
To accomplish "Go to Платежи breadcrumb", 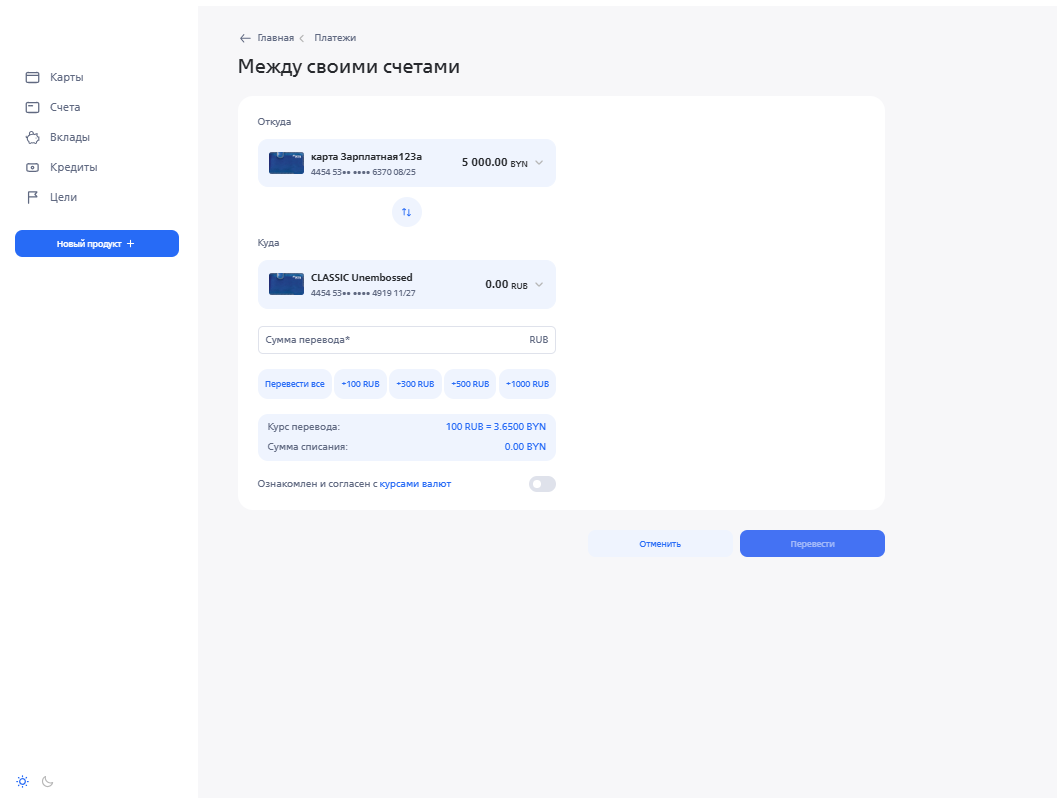I will 335,38.
